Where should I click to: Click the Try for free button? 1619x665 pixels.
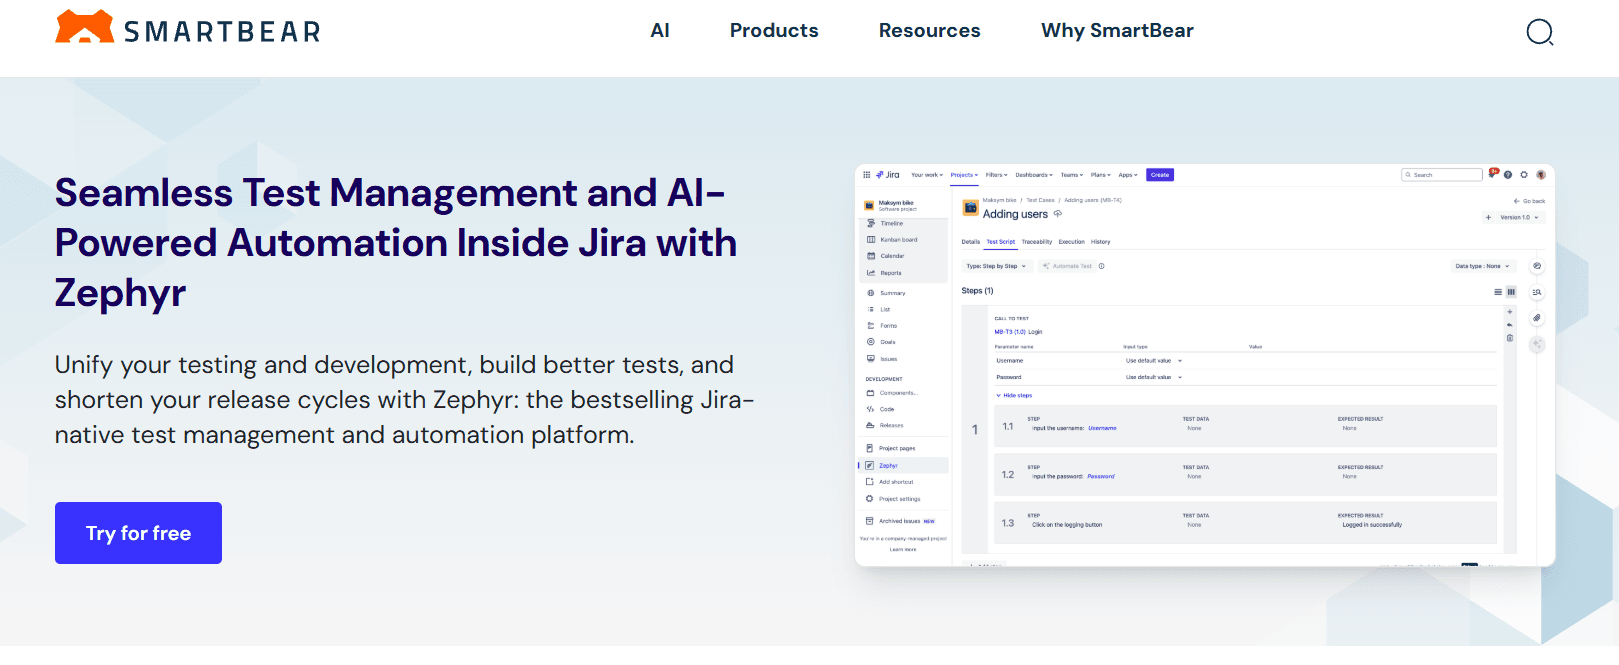138,533
